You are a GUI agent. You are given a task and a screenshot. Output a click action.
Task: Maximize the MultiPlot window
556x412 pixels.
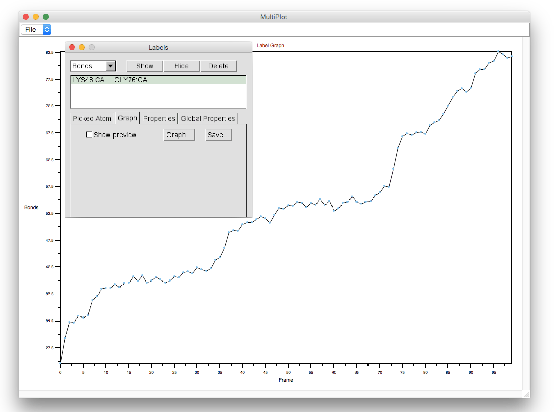46,17
